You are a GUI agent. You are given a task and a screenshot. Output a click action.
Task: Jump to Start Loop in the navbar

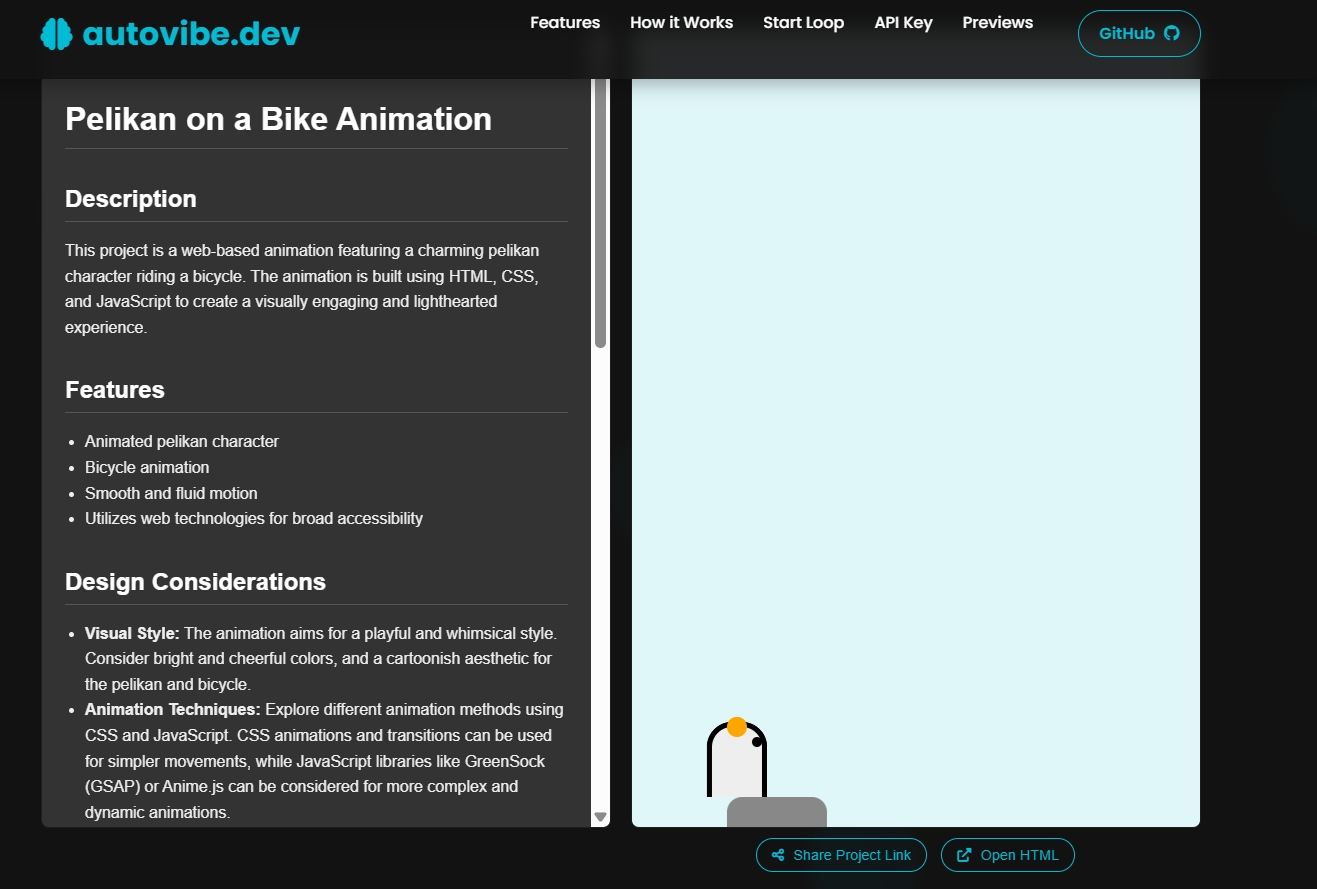click(803, 22)
